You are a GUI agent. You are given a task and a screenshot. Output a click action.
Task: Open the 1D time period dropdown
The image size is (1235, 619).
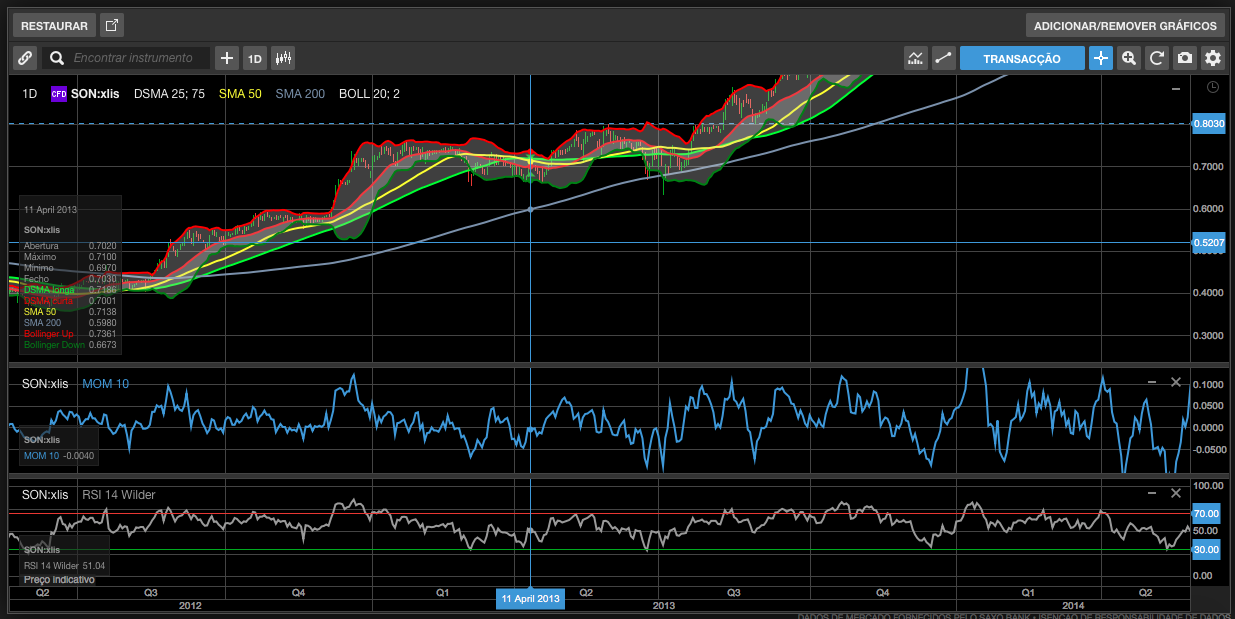tap(255, 58)
